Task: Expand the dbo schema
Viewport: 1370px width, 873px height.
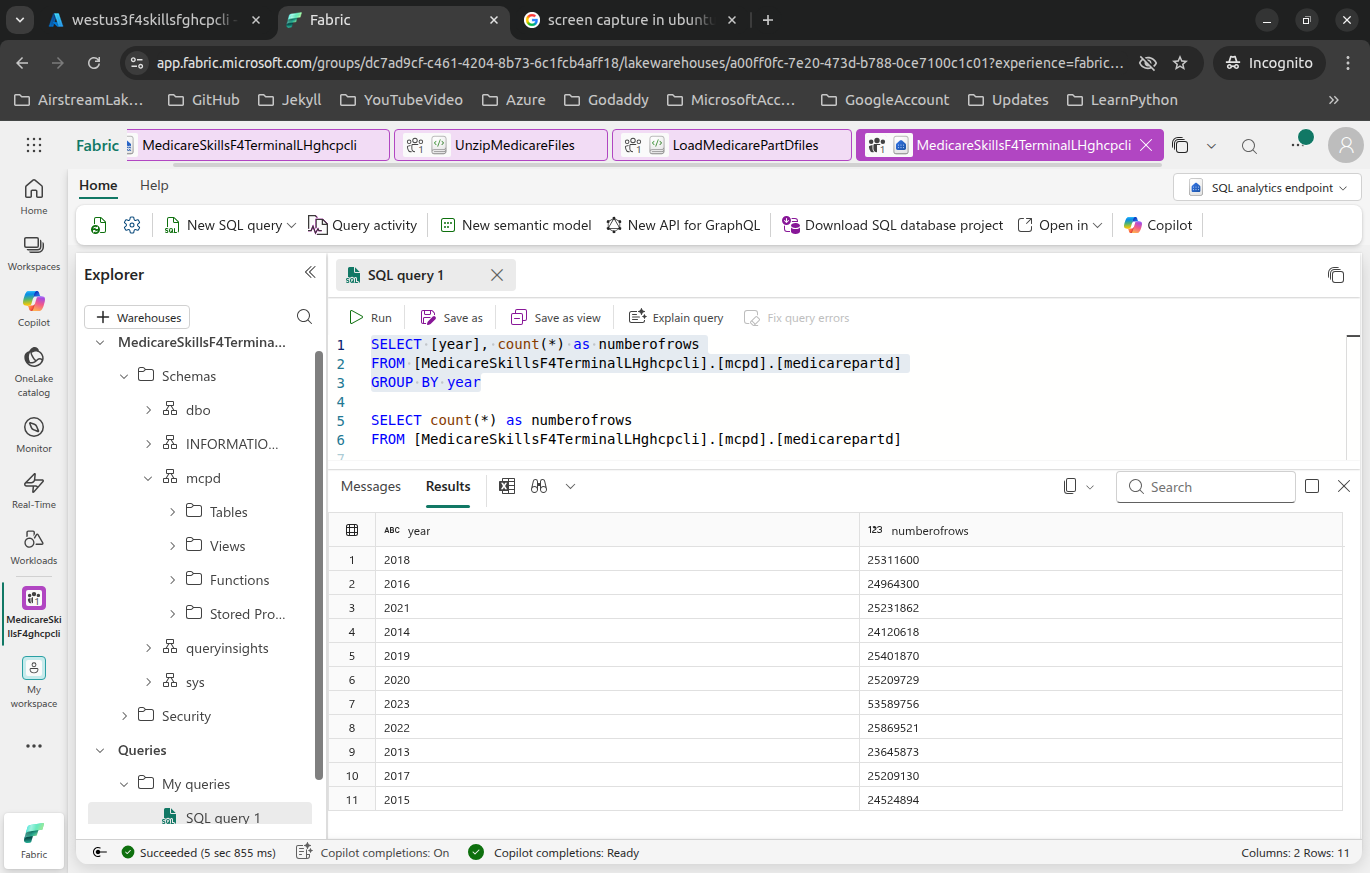Action: 148,410
